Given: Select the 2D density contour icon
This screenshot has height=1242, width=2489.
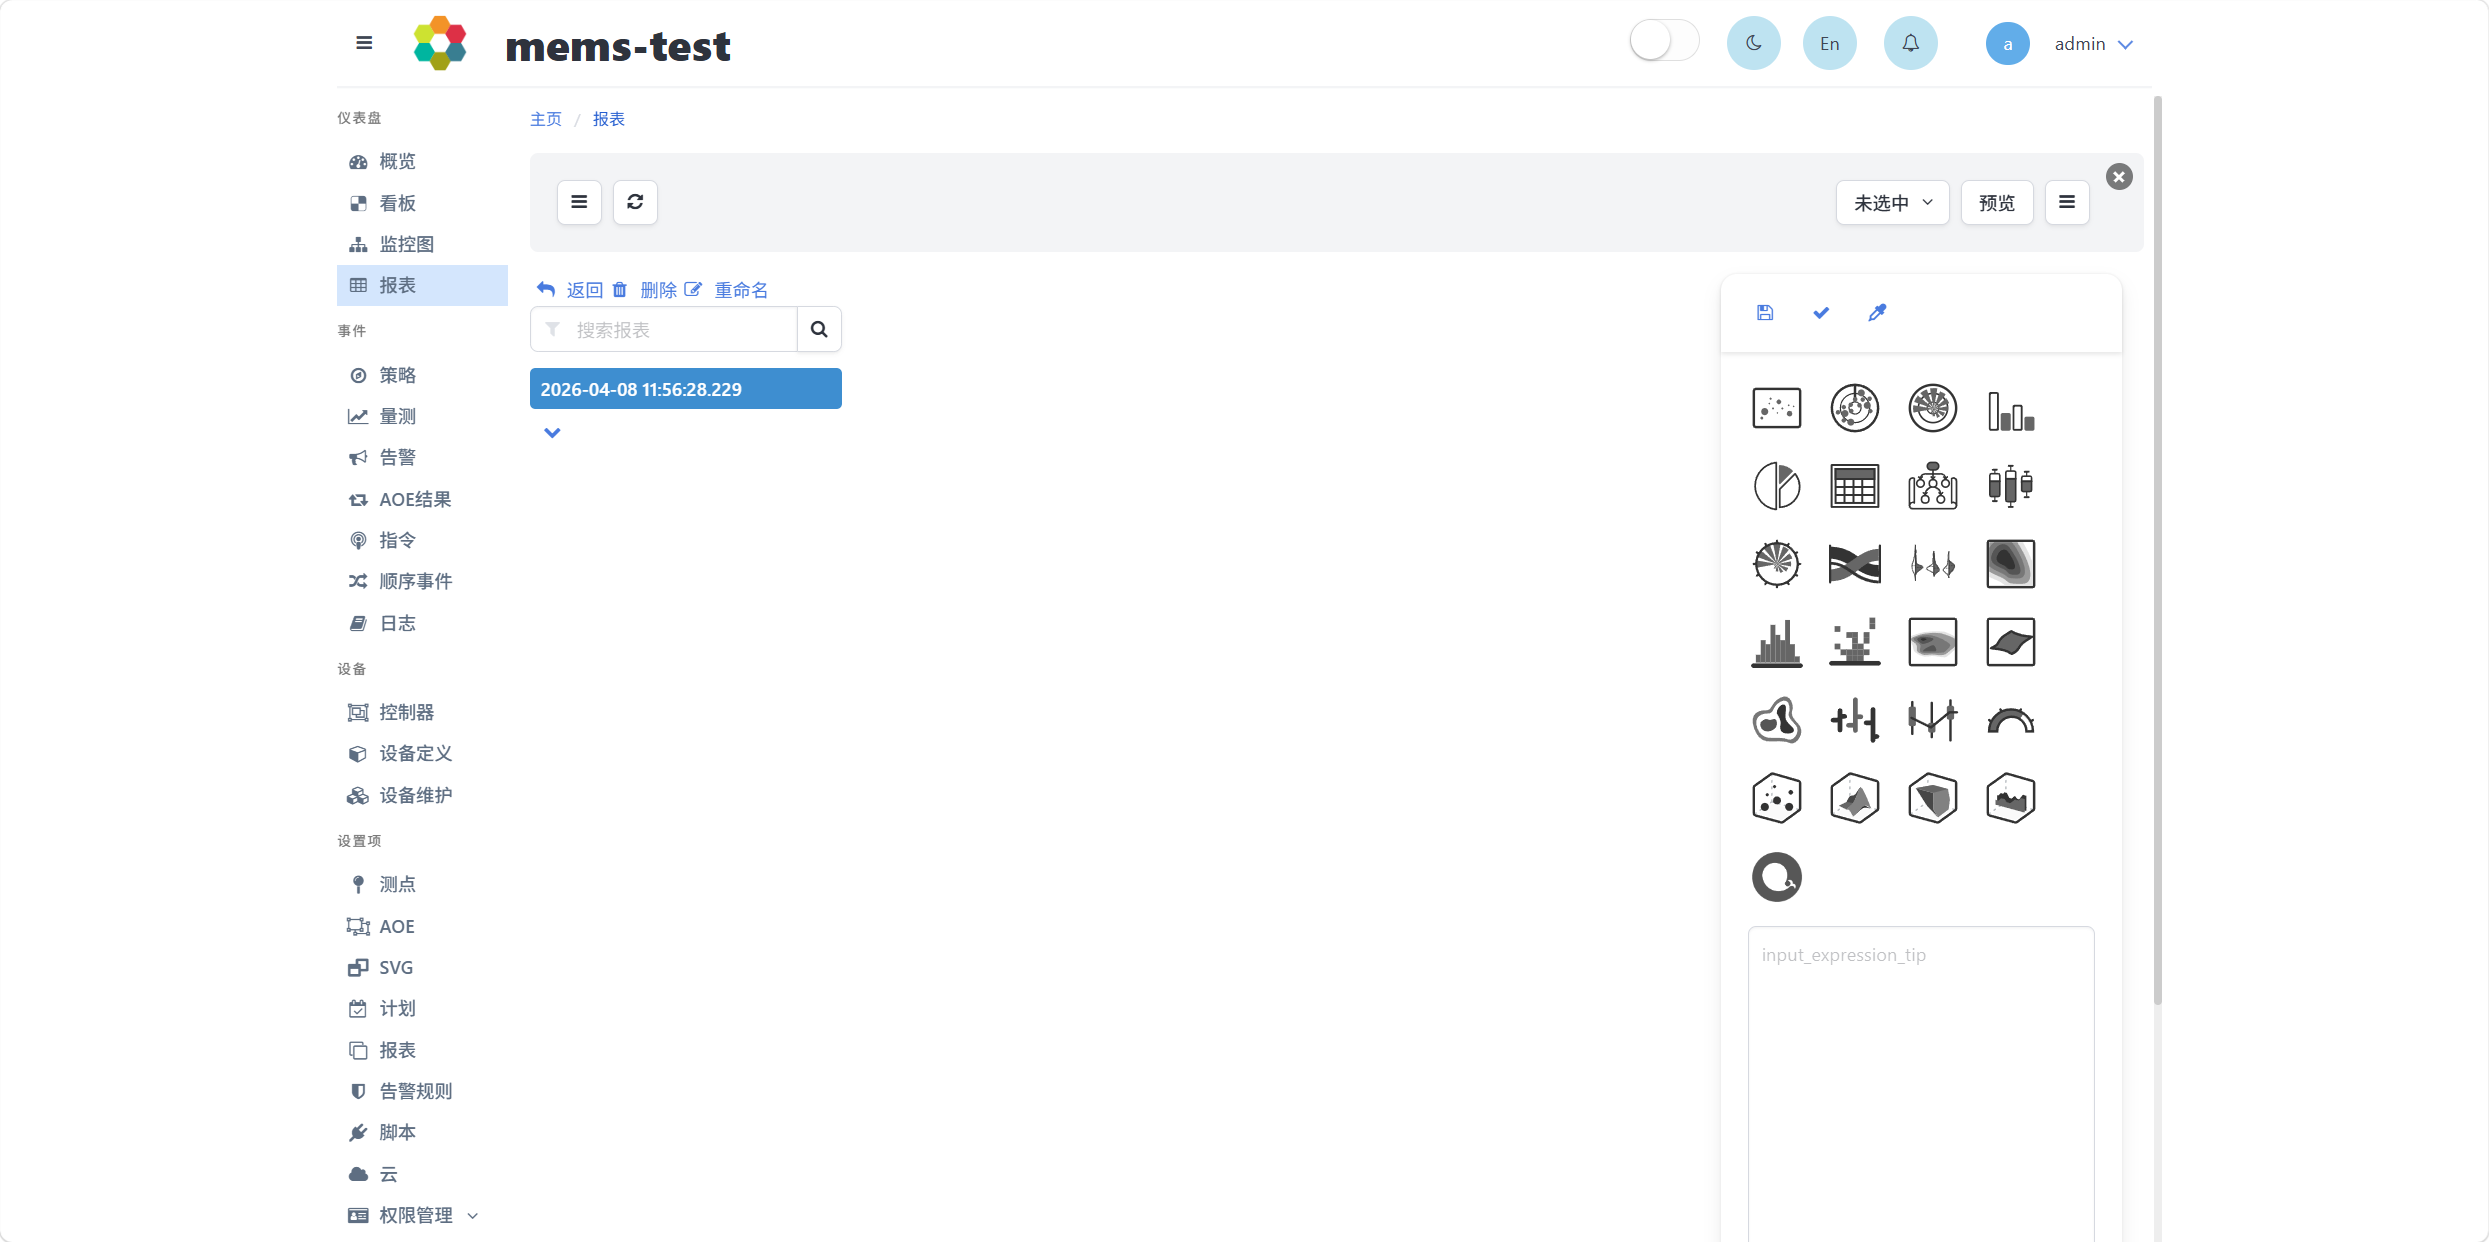Looking at the screenshot, I should coord(2011,564).
